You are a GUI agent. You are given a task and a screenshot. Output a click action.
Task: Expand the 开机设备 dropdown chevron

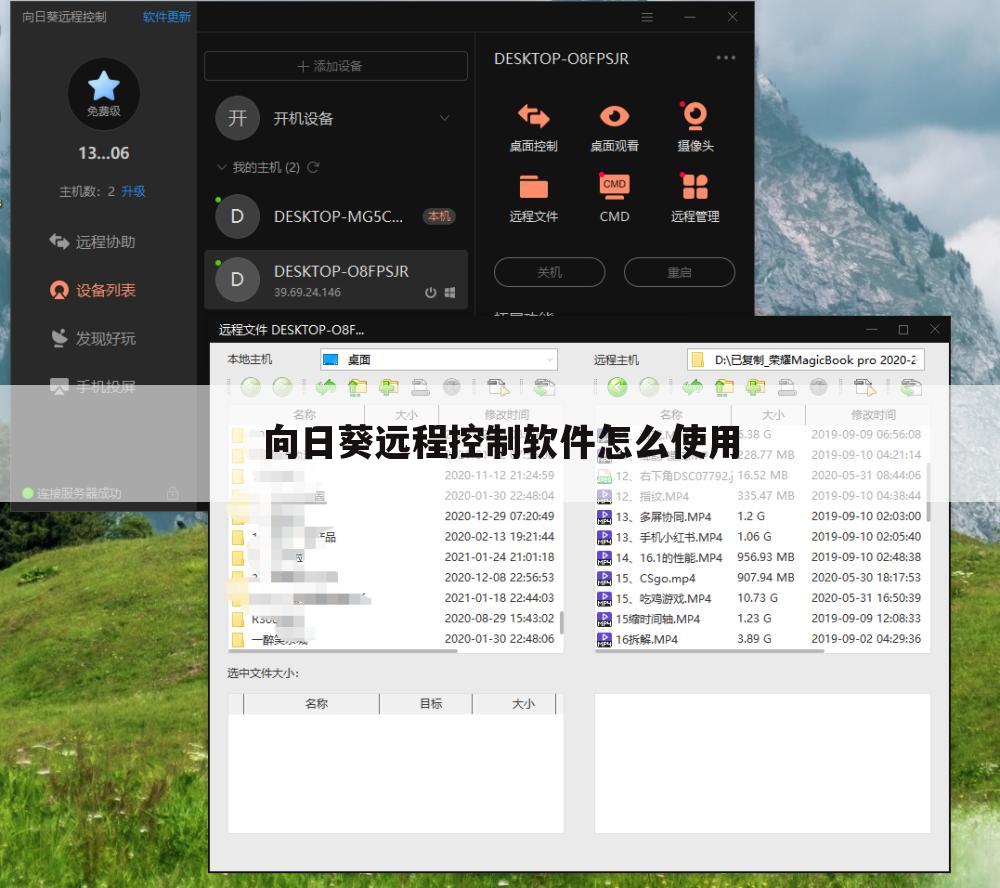pyautogui.click(x=445, y=118)
